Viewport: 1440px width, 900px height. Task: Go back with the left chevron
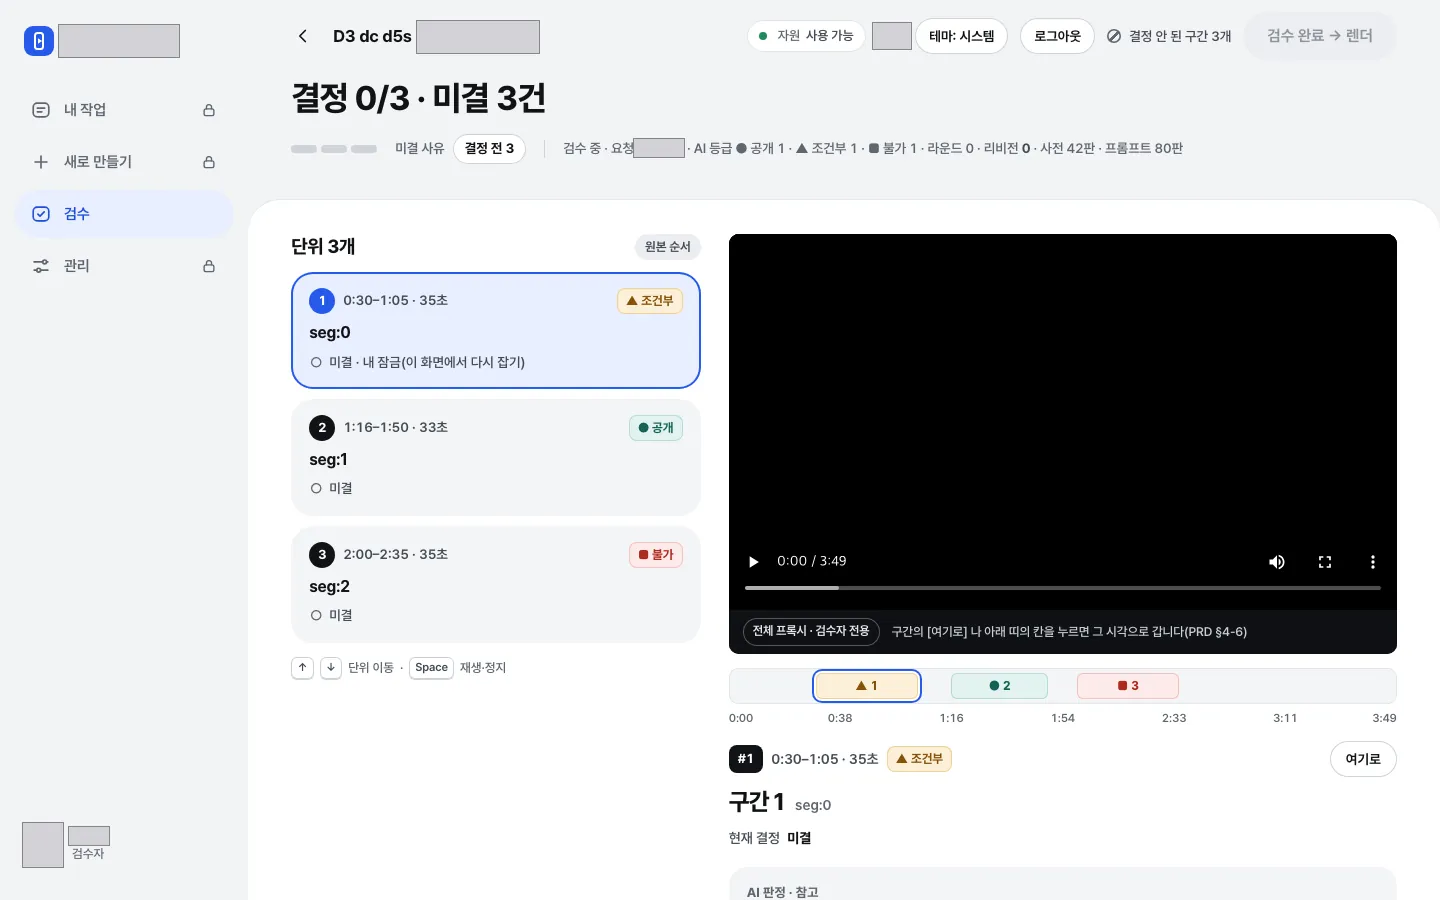click(x=303, y=36)
